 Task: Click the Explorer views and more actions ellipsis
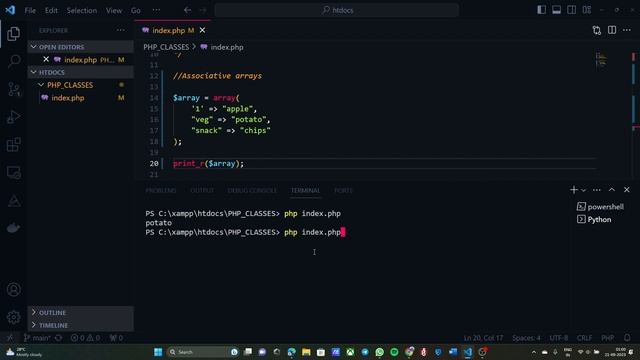(120, 30)
